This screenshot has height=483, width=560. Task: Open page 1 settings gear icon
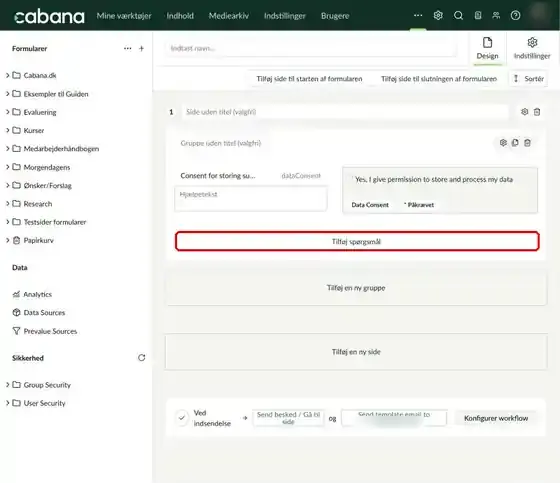pos(524,112)
